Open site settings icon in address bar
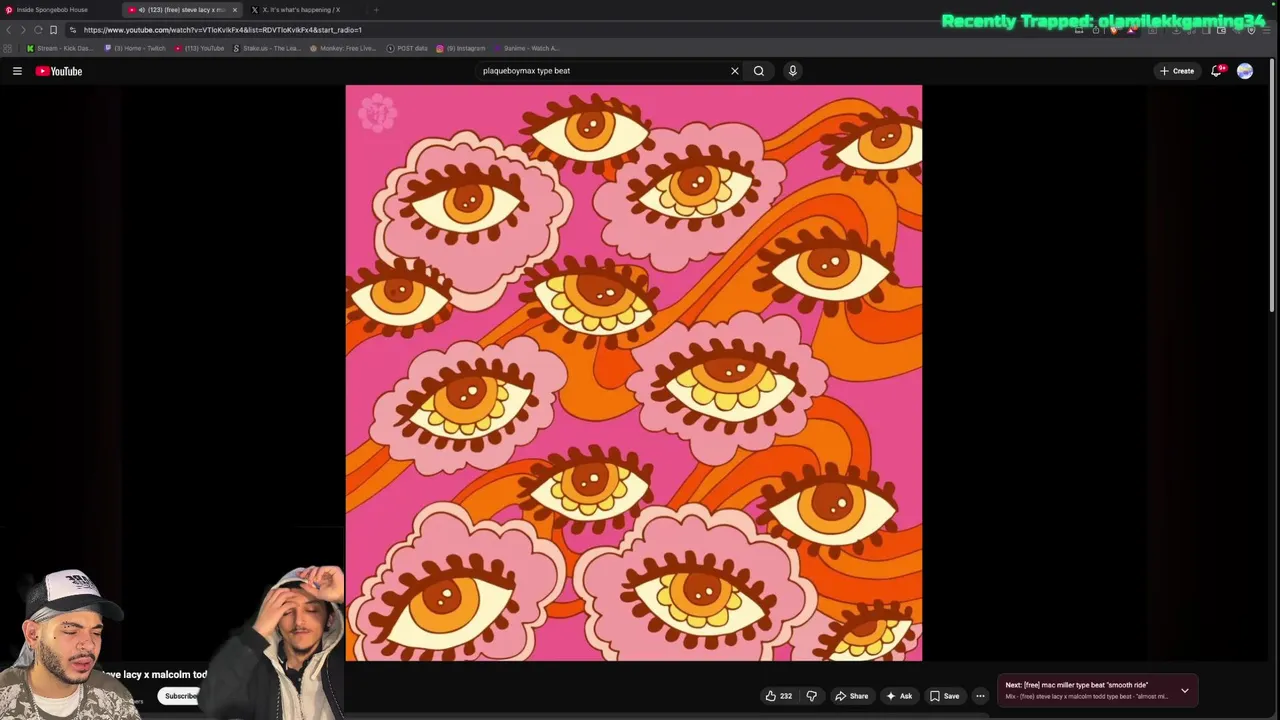 73,30
